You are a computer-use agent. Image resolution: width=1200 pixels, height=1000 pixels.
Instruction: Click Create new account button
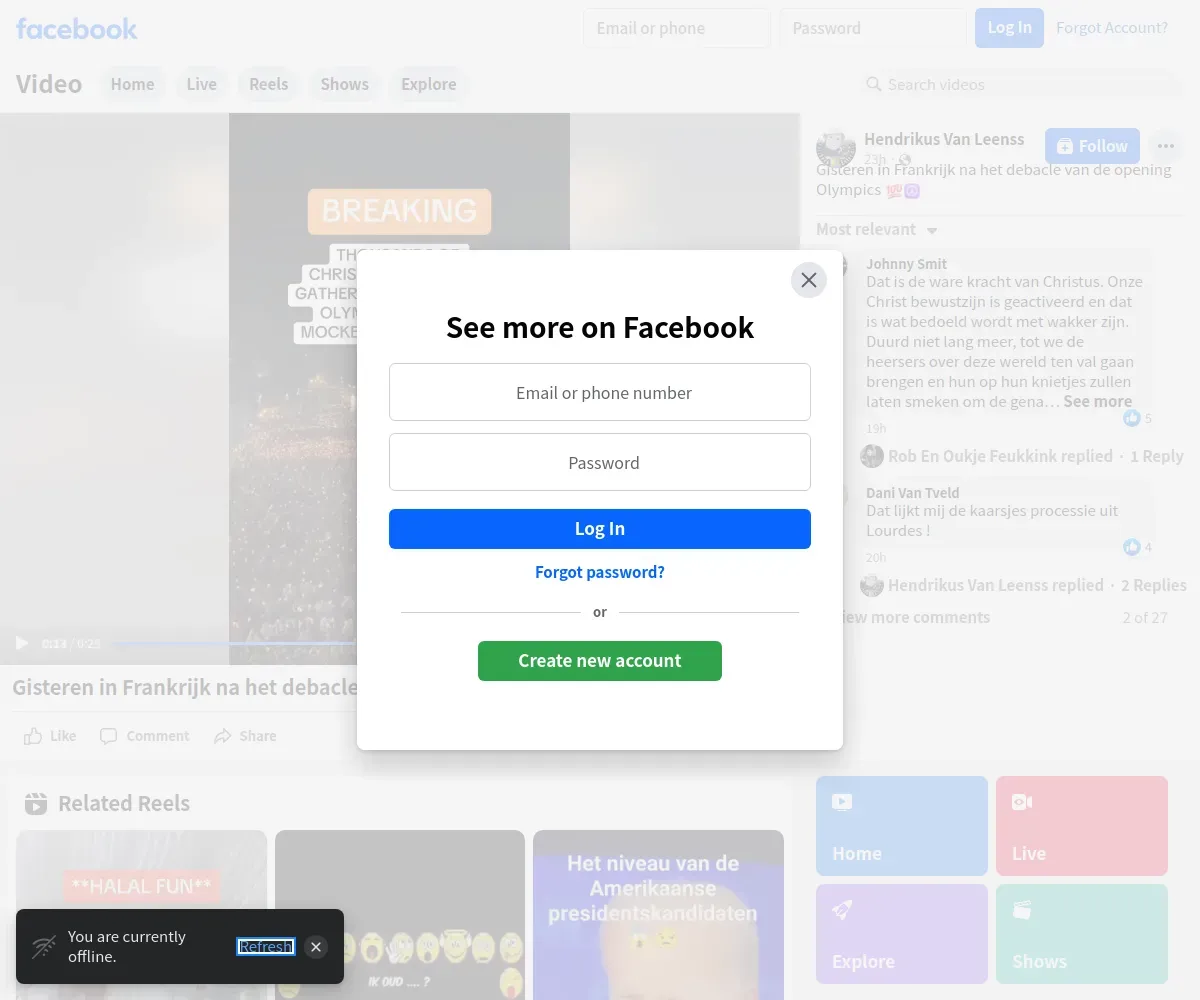pos(600,661)
